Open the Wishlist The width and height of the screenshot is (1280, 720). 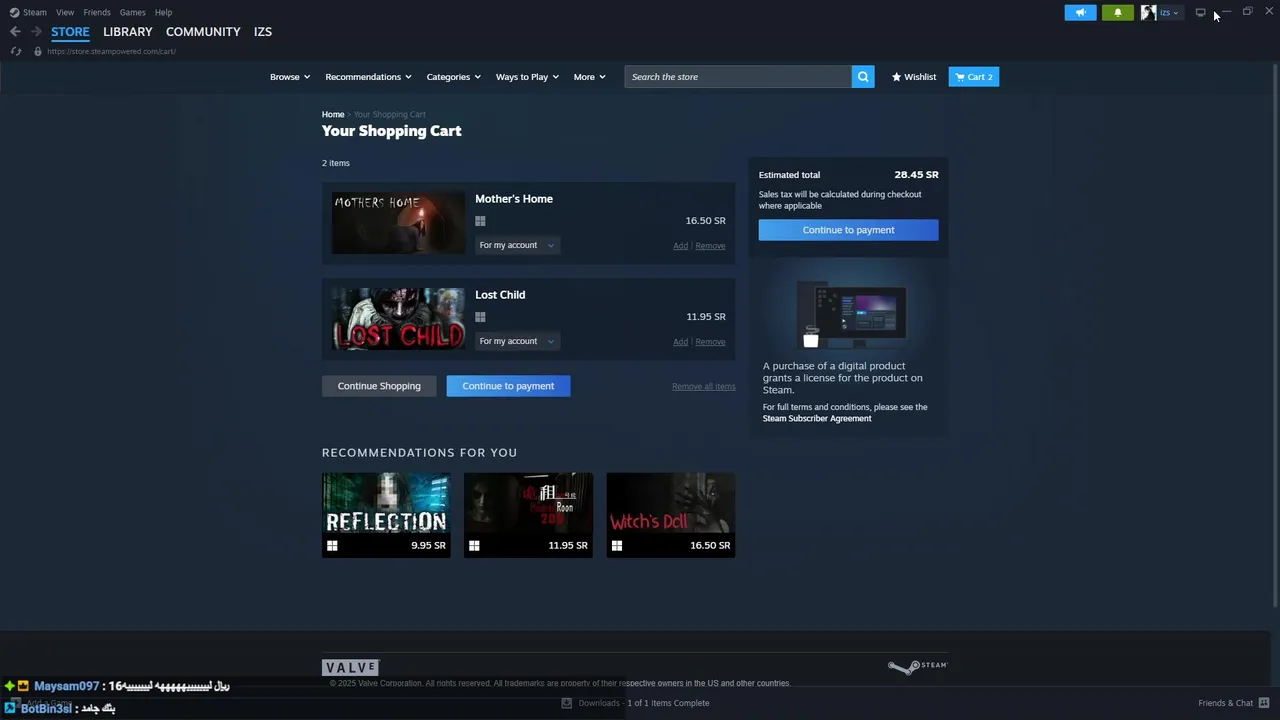[x=914, y=77]
